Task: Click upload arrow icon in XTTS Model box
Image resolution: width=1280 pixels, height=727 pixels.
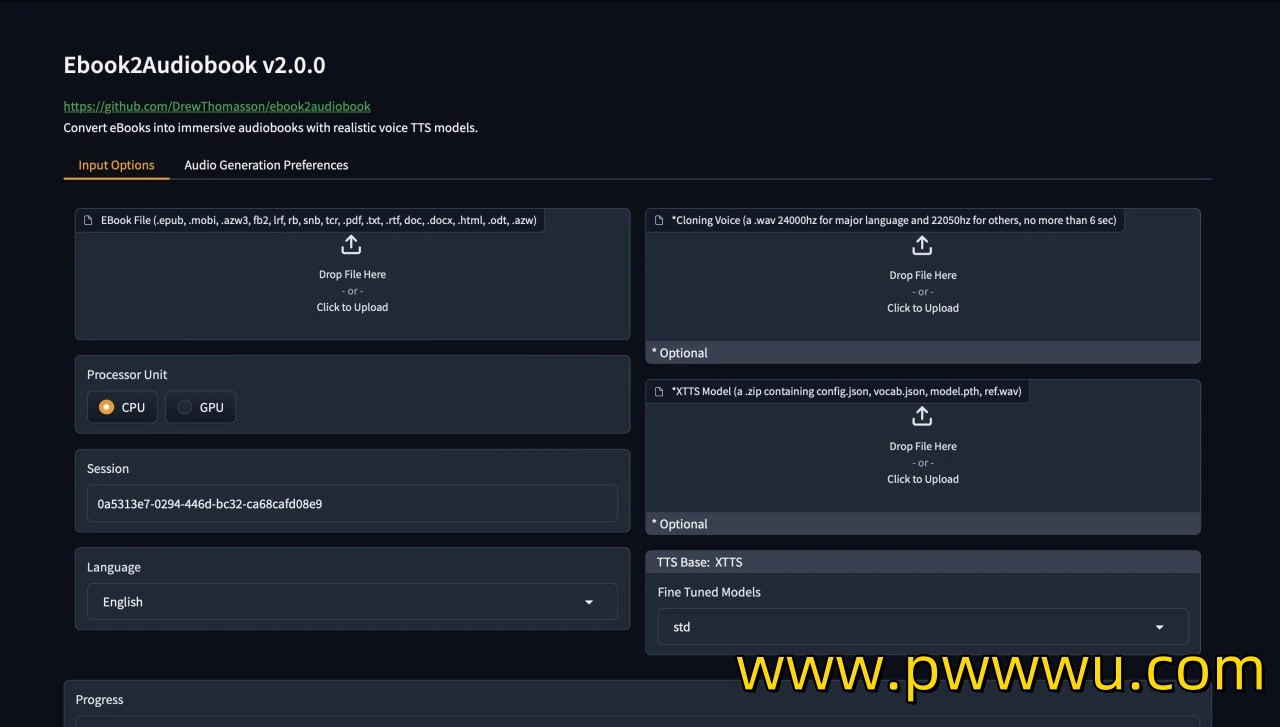Action: tap(922, 416)
